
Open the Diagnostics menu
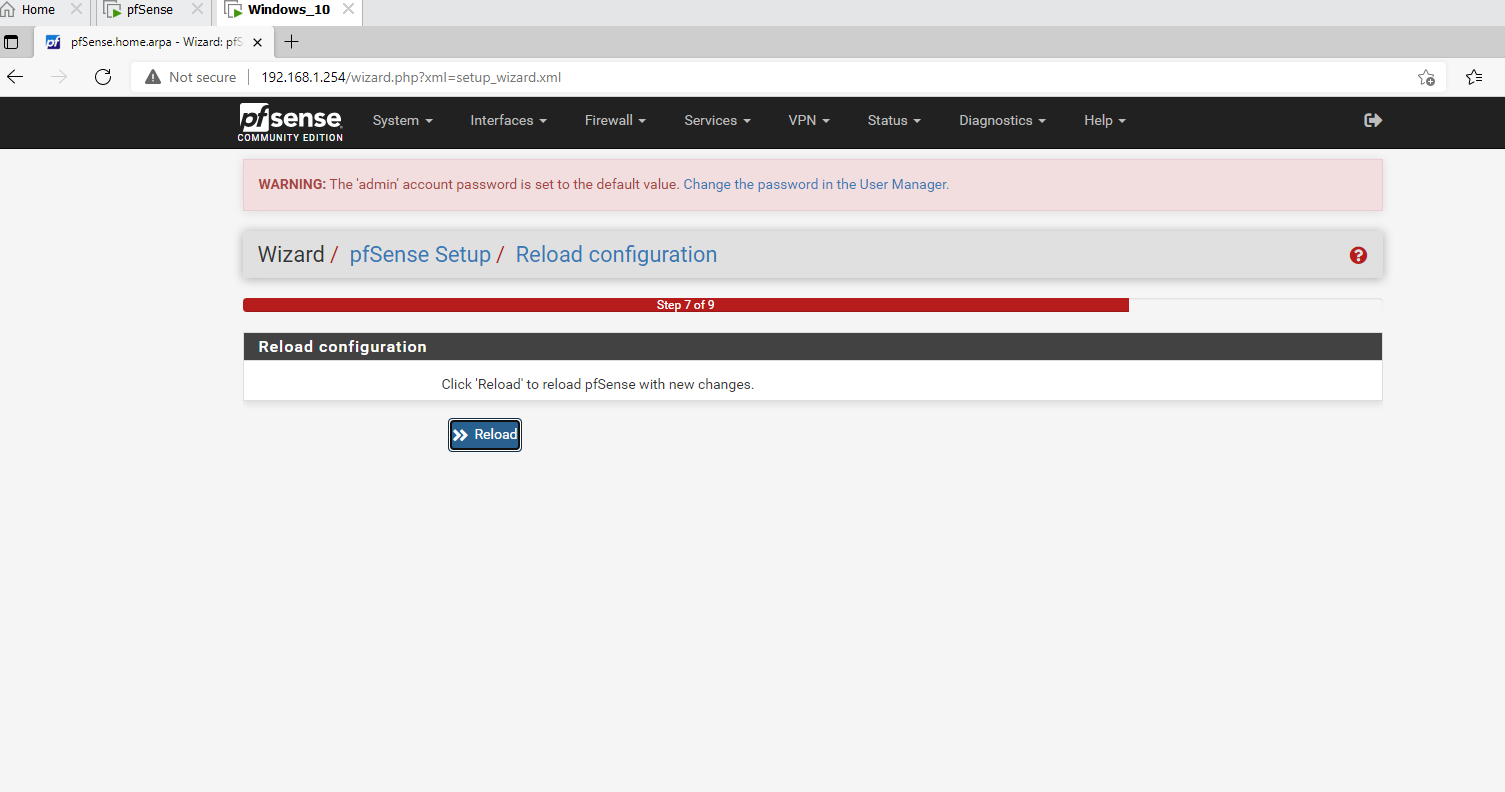click(x=1002, y=120)
